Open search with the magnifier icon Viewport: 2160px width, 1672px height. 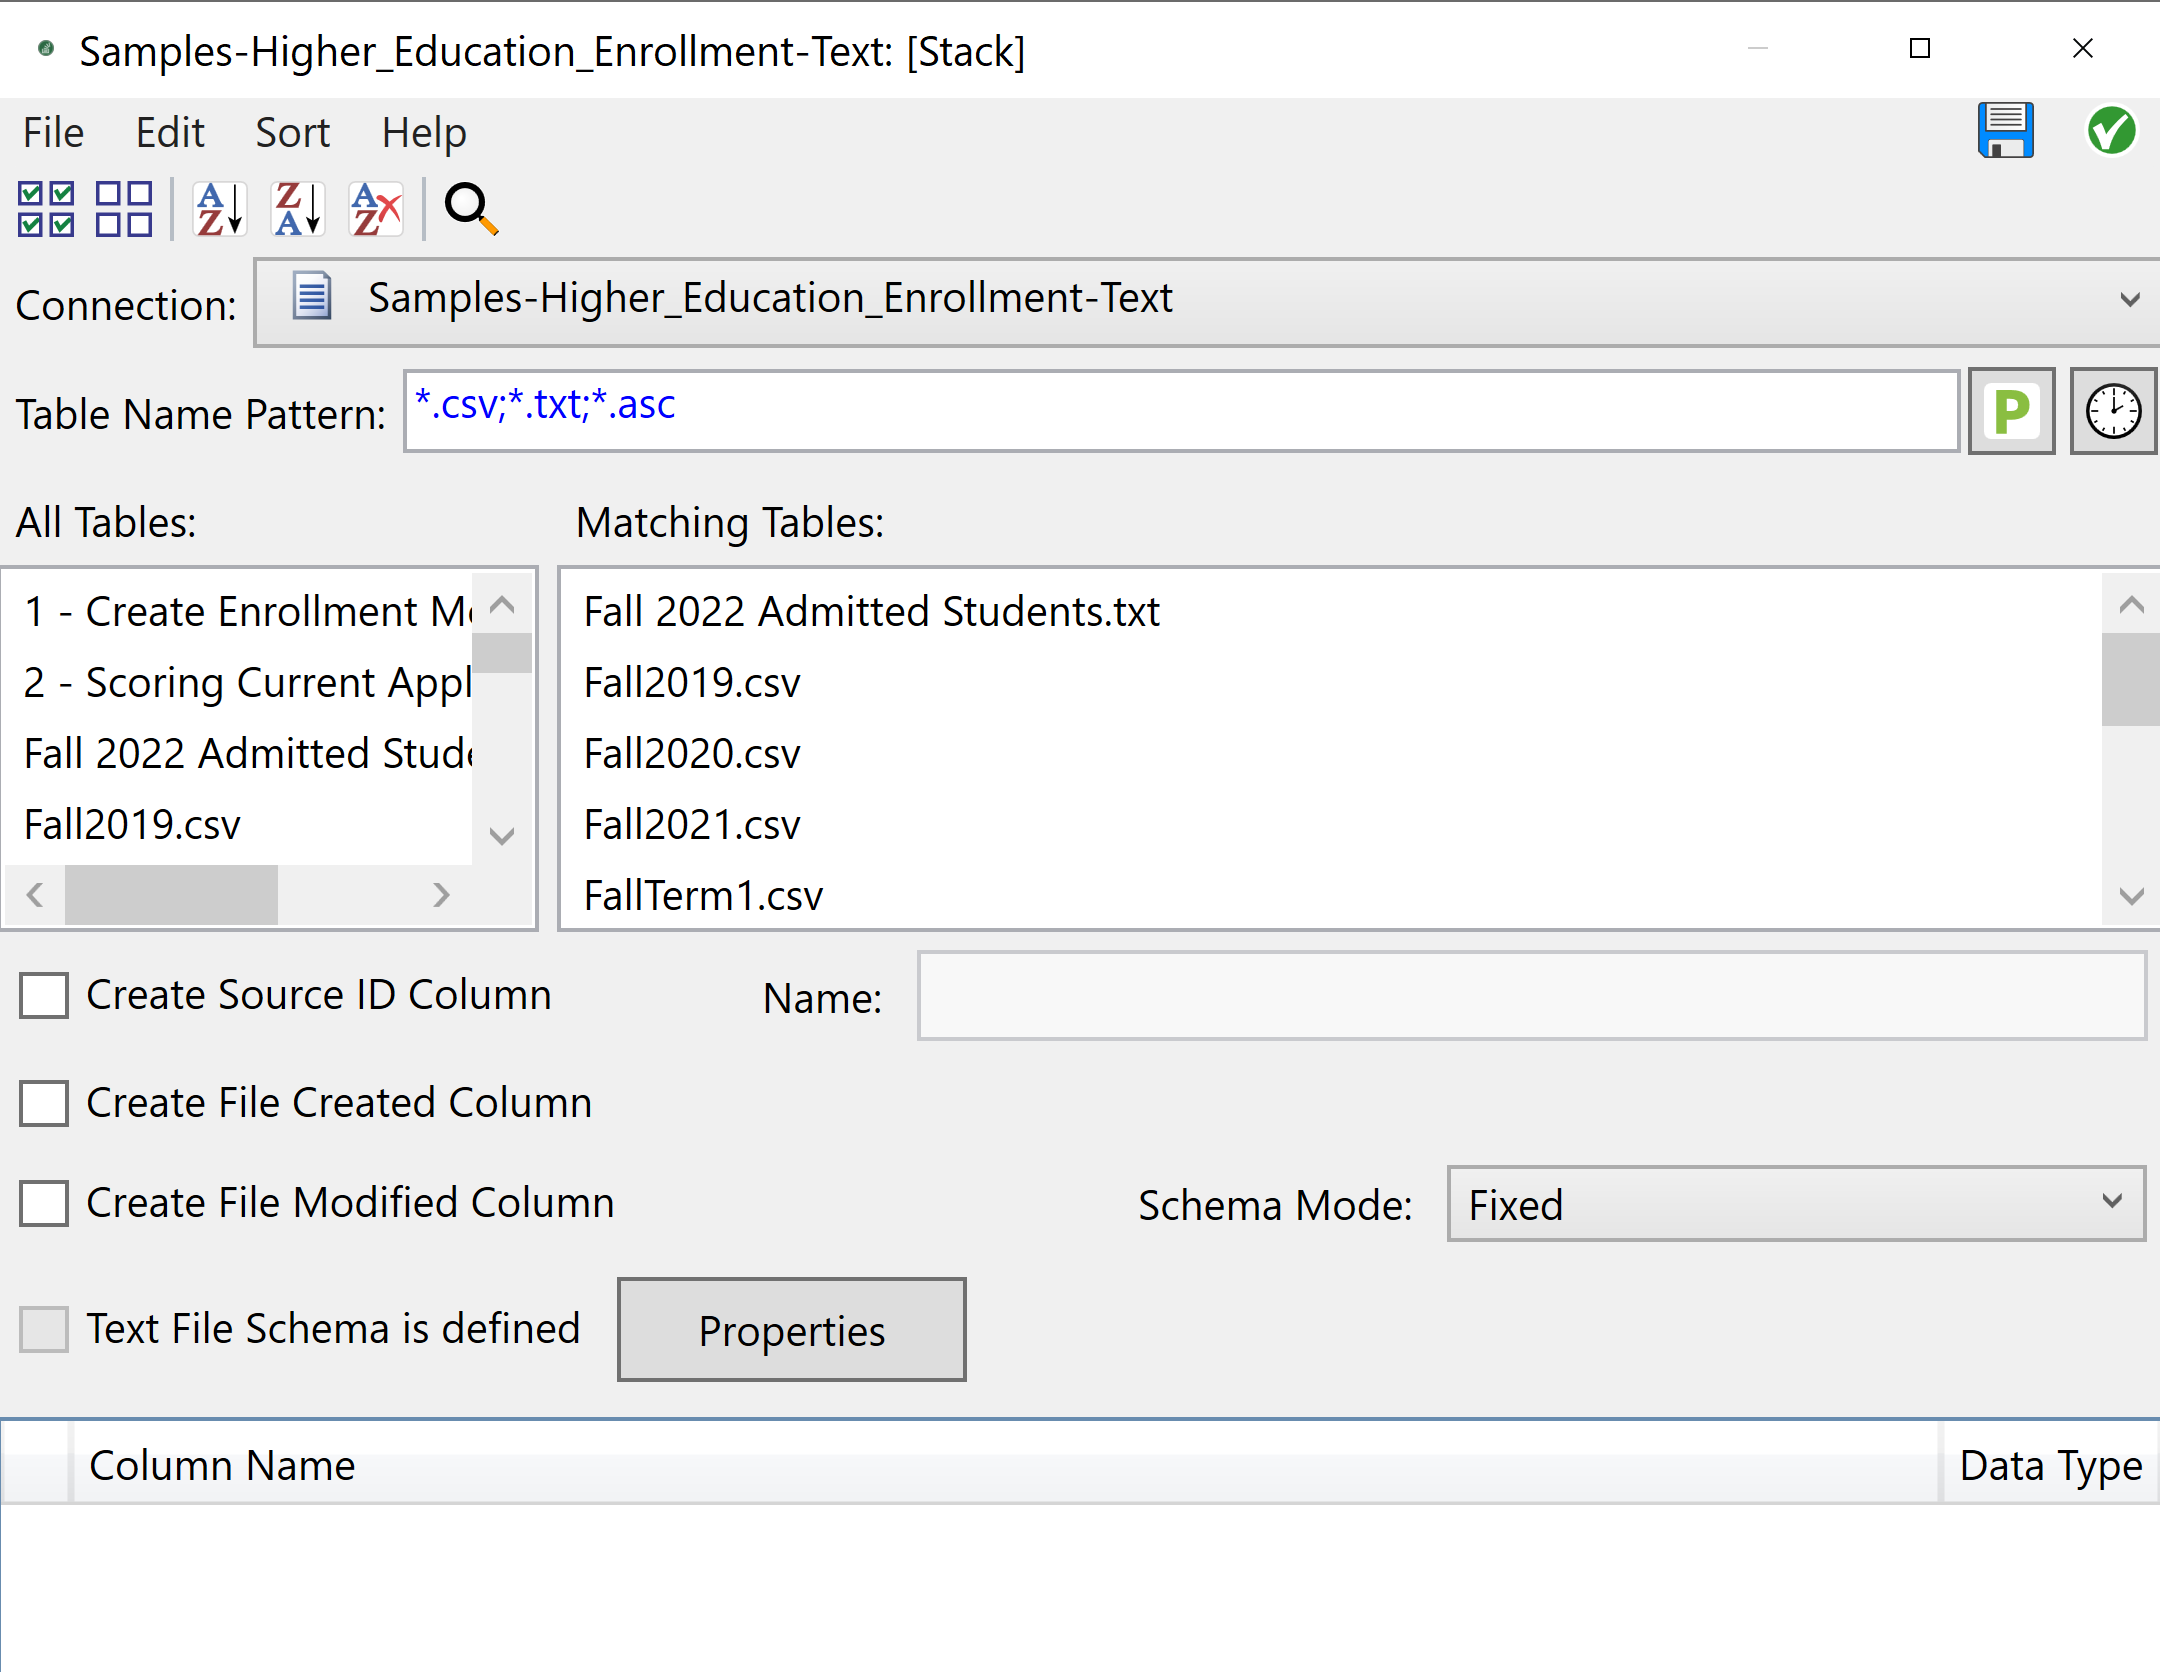pos(468,208)
